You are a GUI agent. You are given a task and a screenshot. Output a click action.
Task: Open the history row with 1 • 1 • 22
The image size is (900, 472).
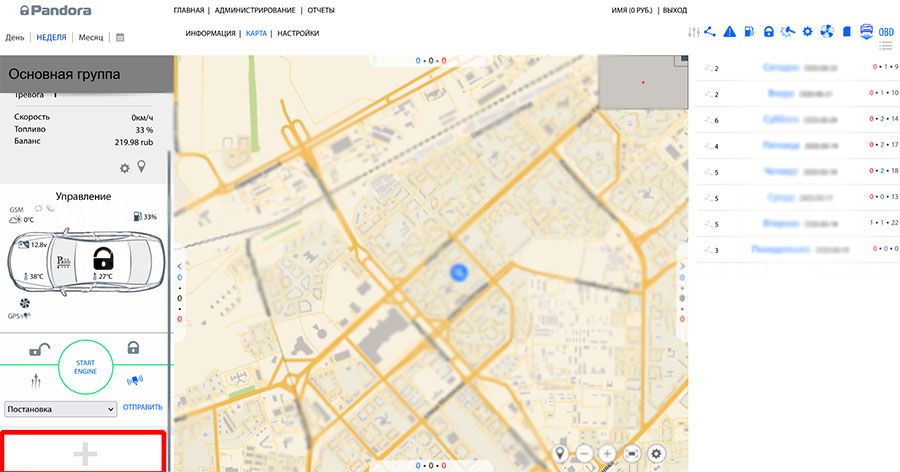[x=798, y=223]
